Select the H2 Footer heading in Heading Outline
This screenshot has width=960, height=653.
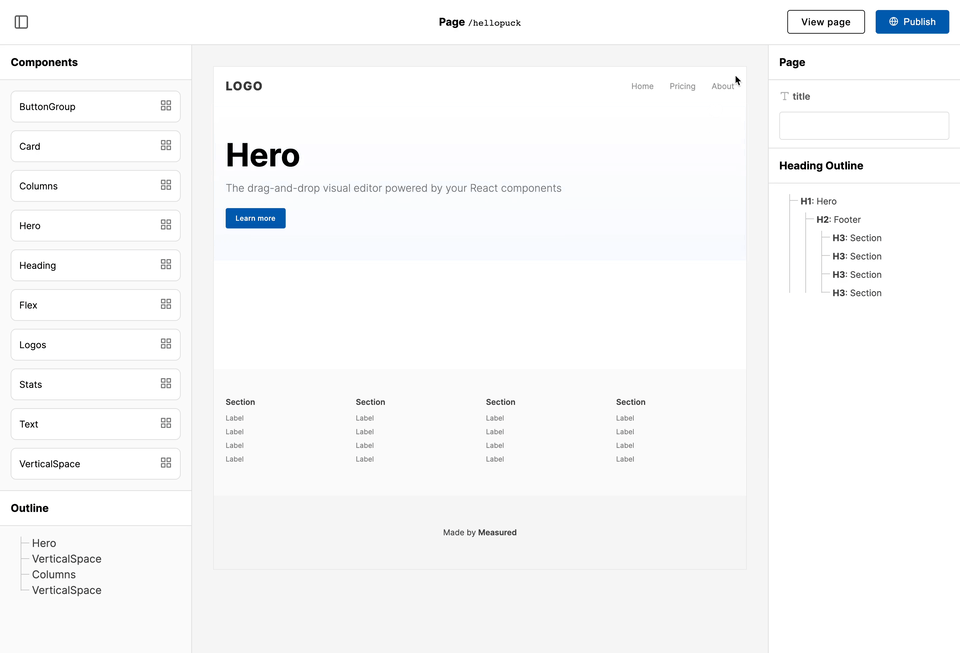pos(840,219)
